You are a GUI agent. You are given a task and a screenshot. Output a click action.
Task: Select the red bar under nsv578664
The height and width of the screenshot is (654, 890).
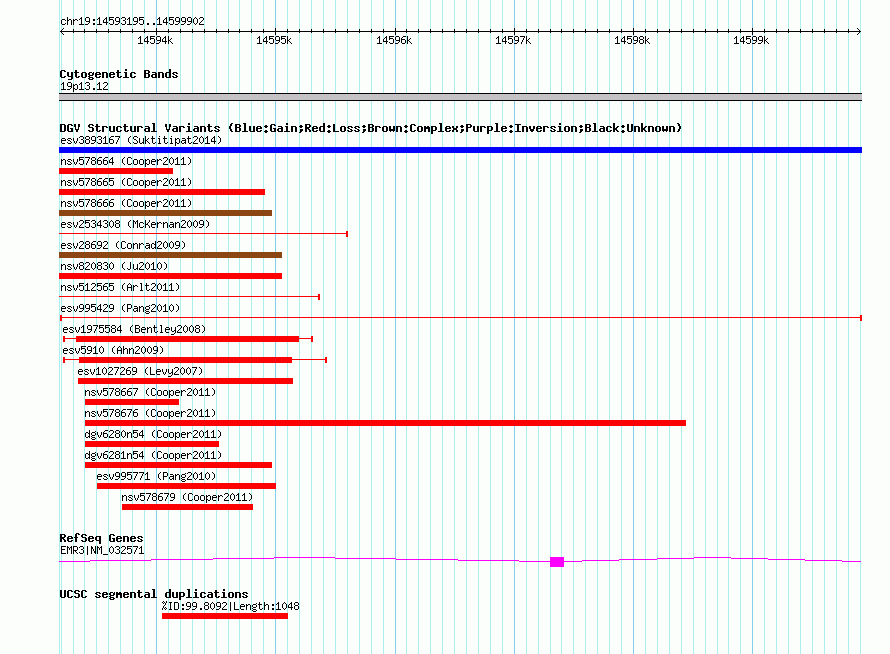tap(116, 171)
